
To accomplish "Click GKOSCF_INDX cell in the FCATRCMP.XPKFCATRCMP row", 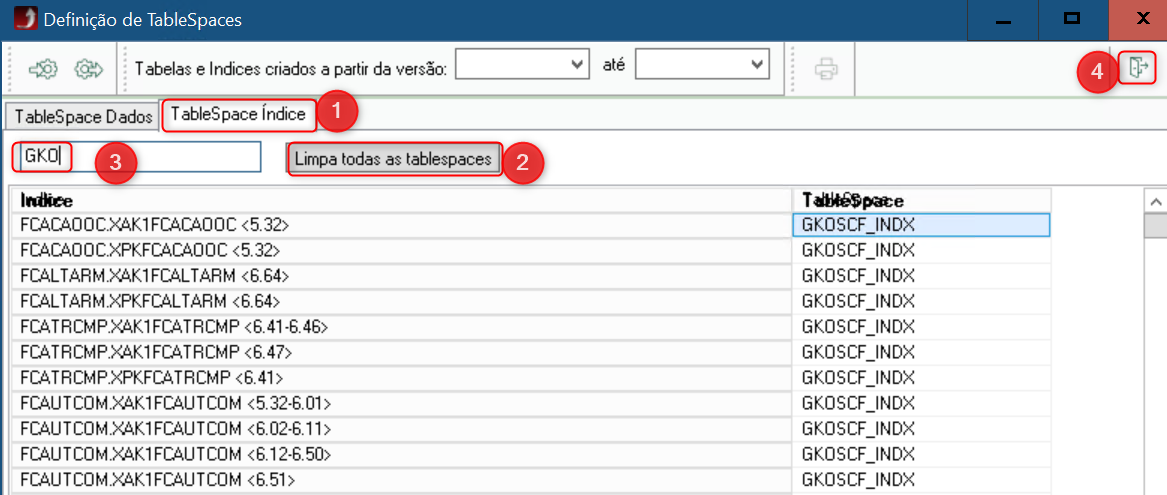I will pyautogui.click(x=921, y=377).
